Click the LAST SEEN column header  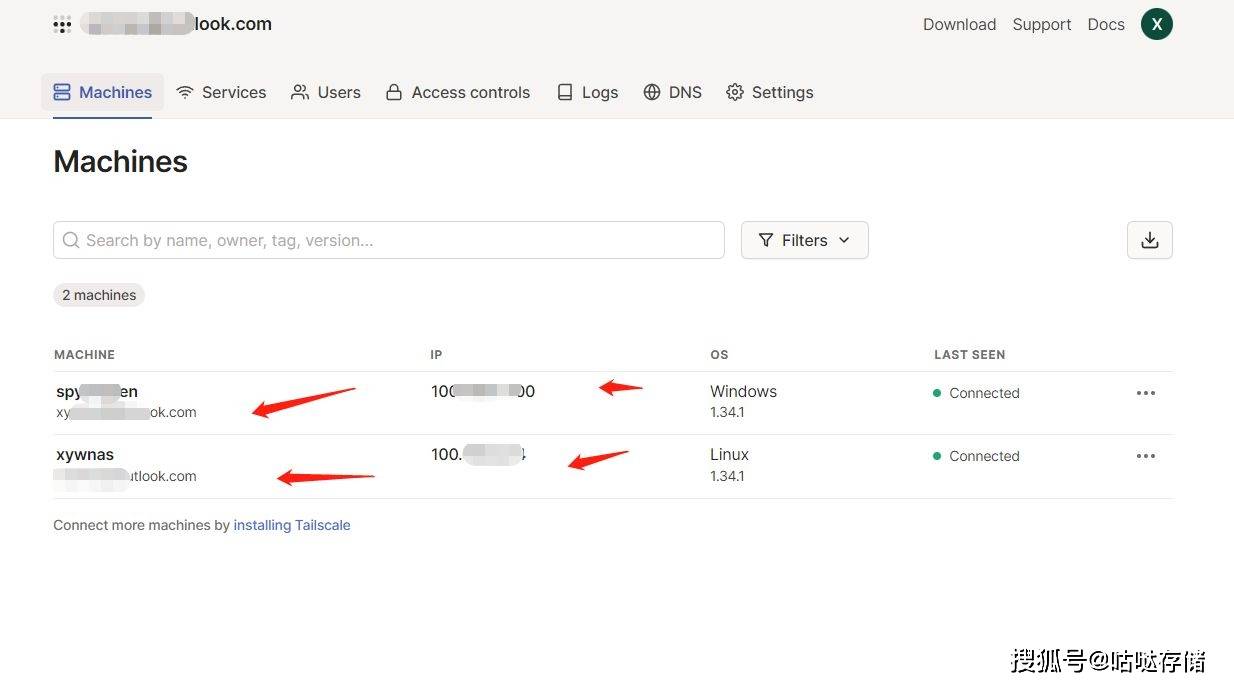pos(969,355)
